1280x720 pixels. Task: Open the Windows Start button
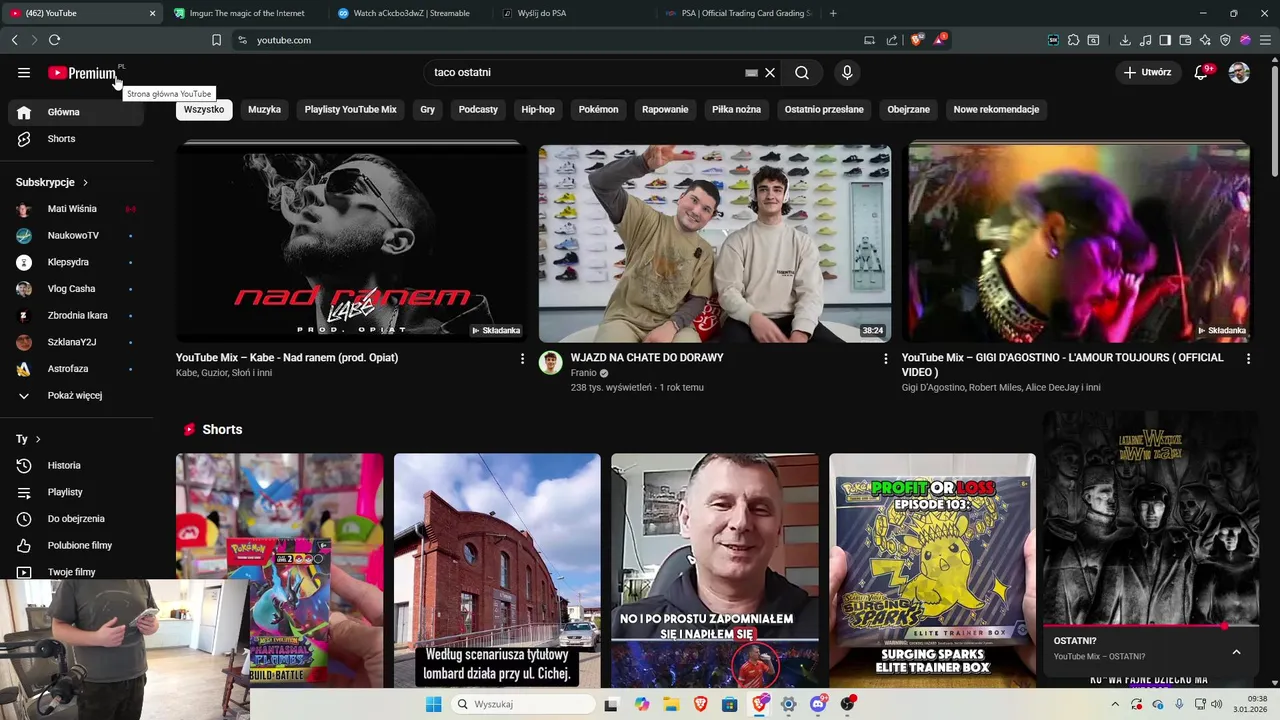(433, 704)
